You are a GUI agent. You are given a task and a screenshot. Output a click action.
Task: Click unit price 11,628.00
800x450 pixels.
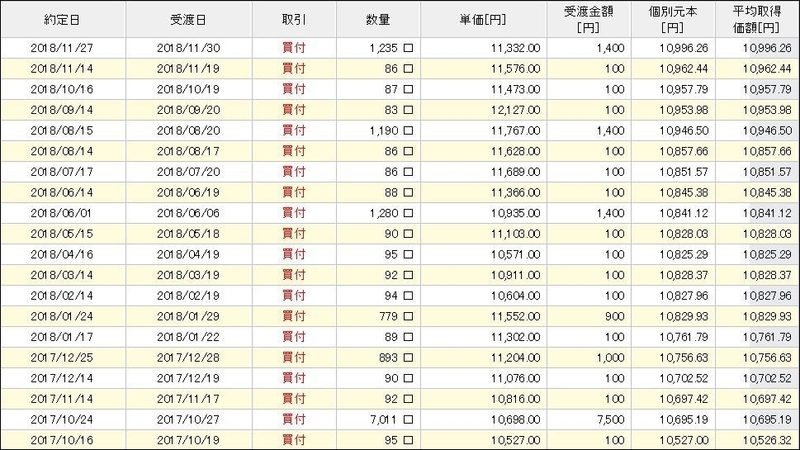tap(515, 152)
